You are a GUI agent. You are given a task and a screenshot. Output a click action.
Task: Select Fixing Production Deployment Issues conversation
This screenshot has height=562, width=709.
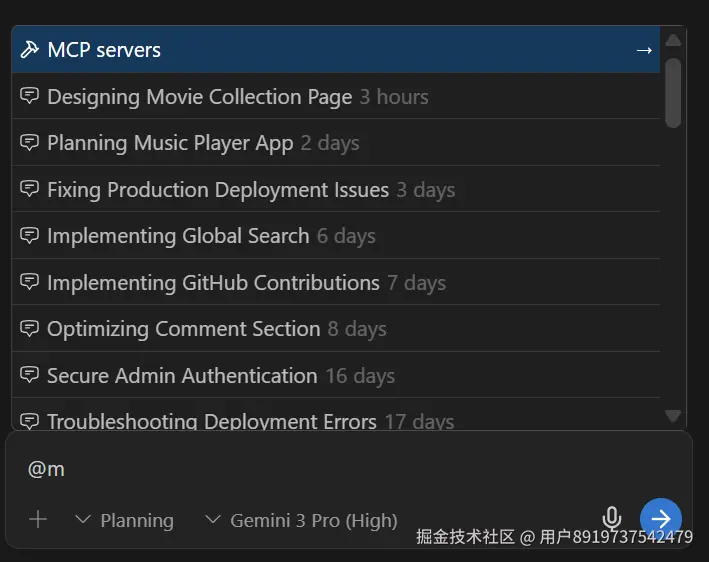(x=218, y=190)
